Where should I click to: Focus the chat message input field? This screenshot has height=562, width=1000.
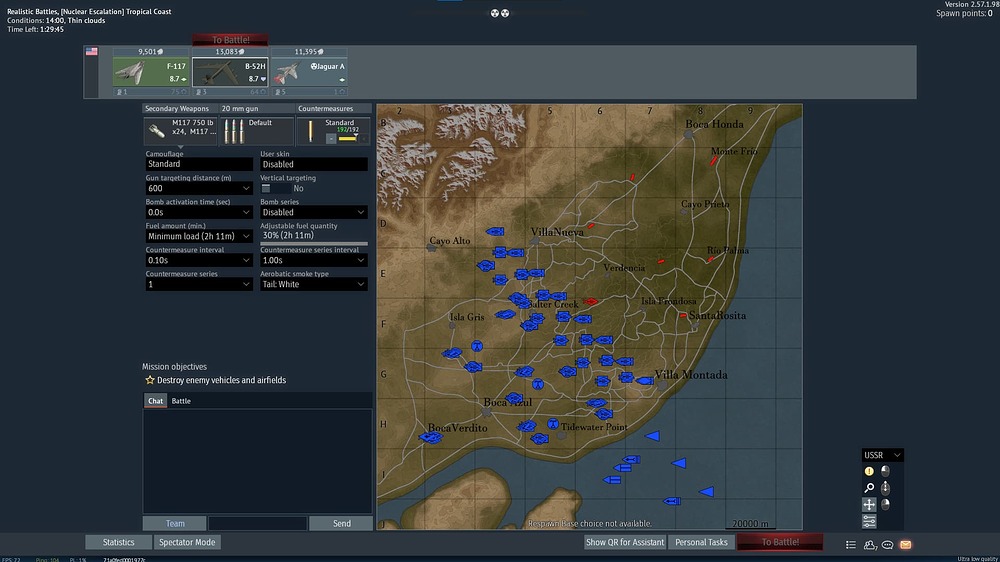258,524
